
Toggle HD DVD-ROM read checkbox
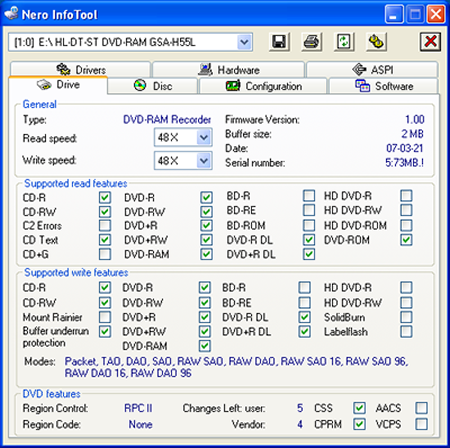[x=406, y=226]
